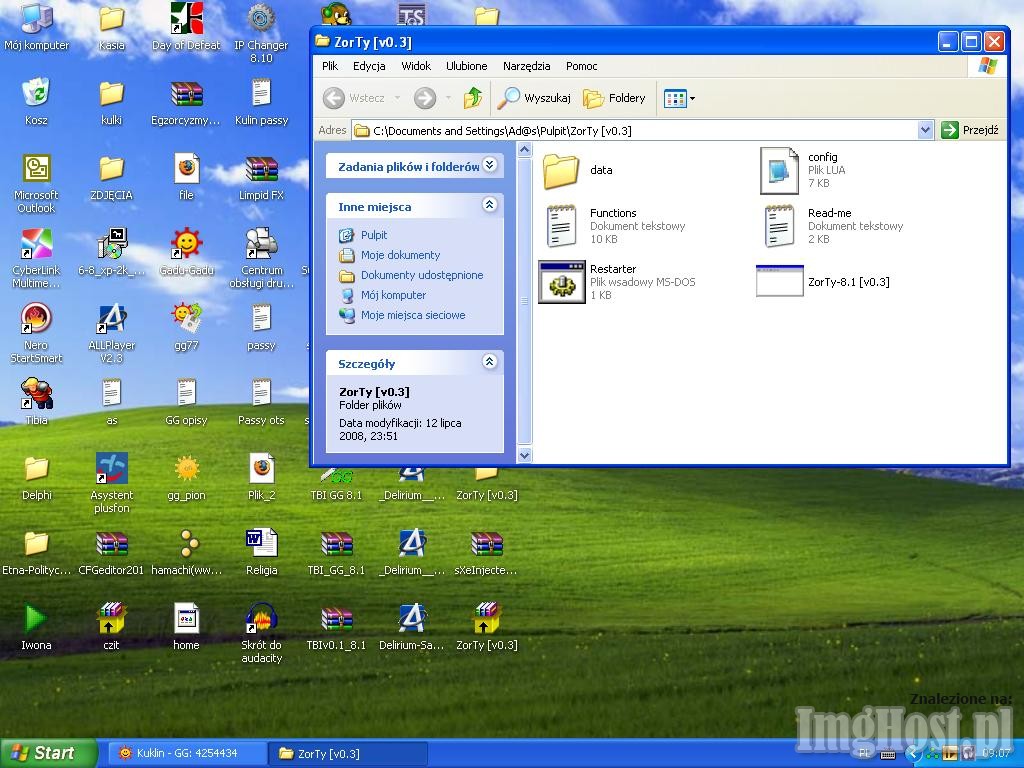Click the sidebar scrollbar up arrow
This screenshot has height=768, width=1024.
point(524,150)
